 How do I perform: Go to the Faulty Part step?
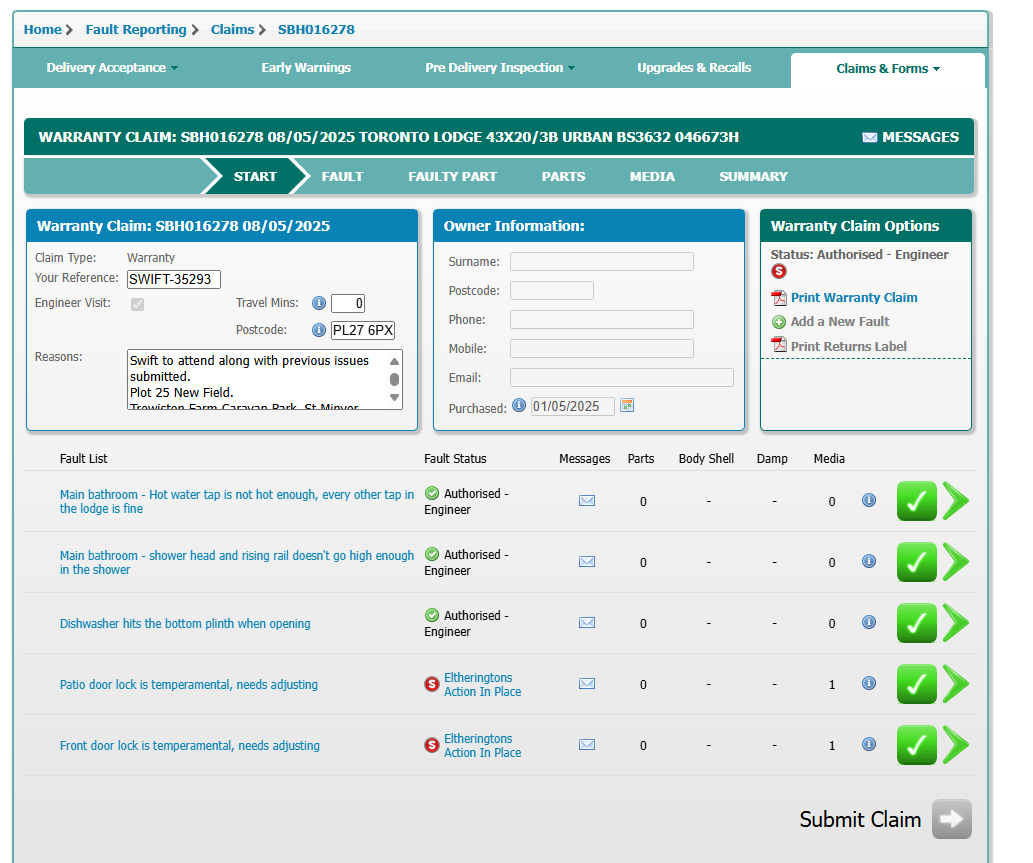[452, 176]
